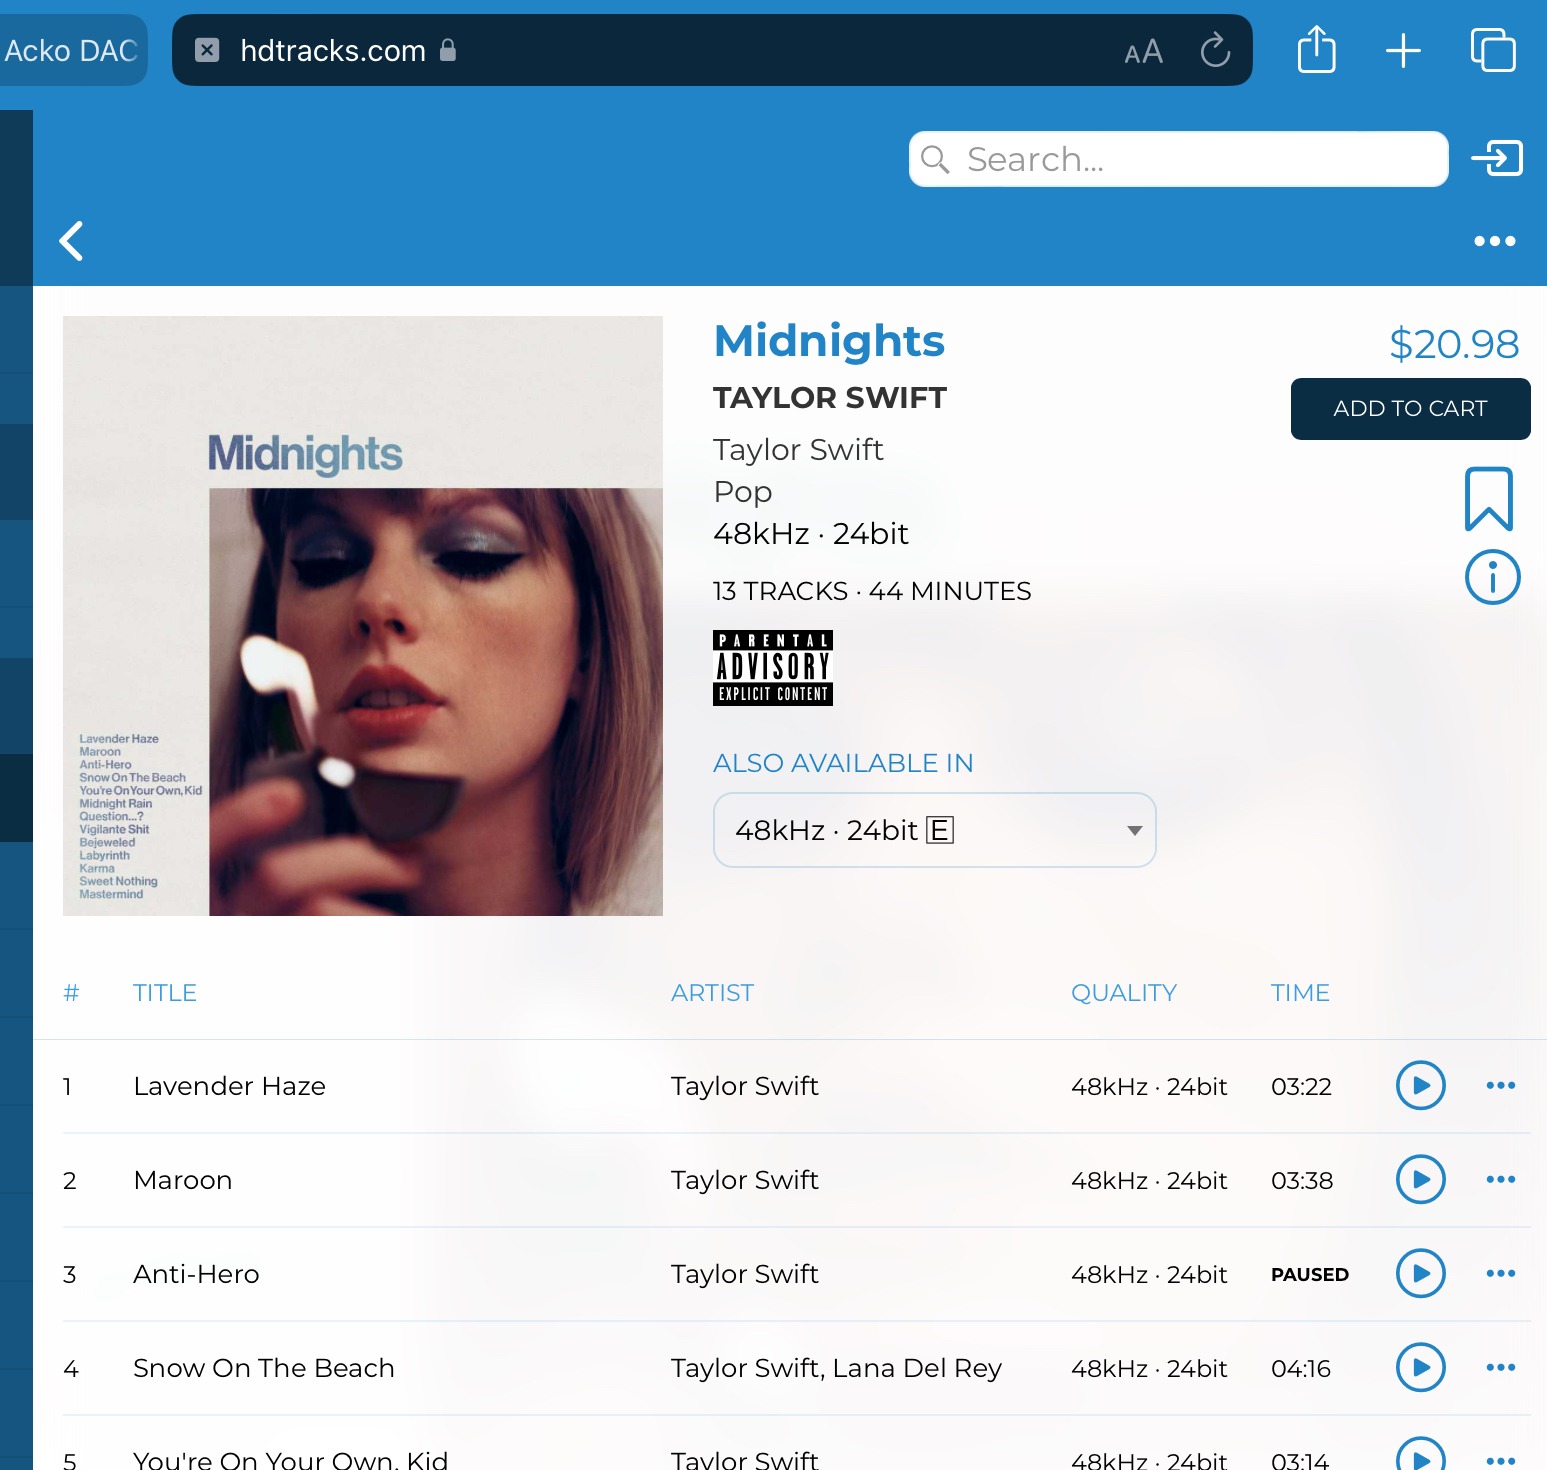
Task: Click the Midnights album title
Action: point(829,341)
